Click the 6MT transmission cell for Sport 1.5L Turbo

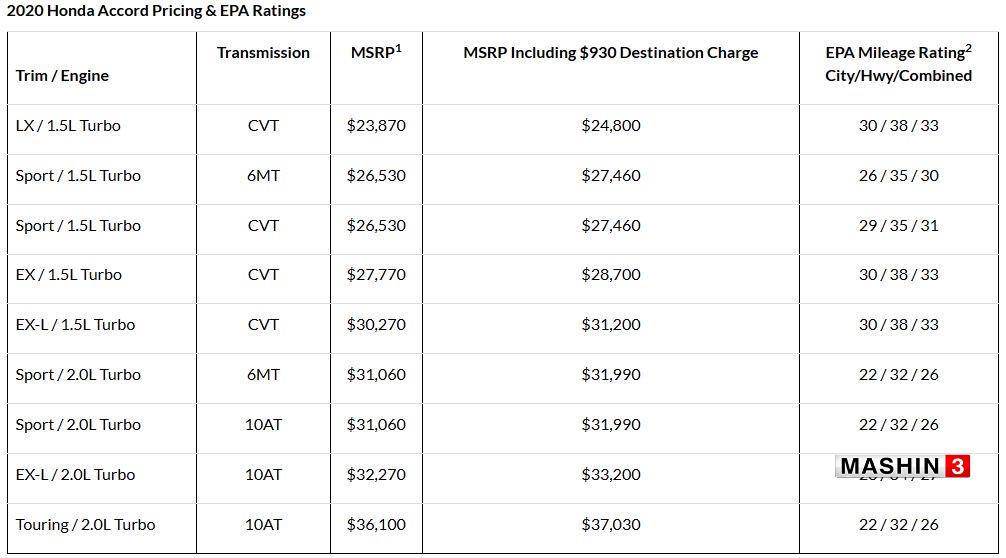click(263, 176)
